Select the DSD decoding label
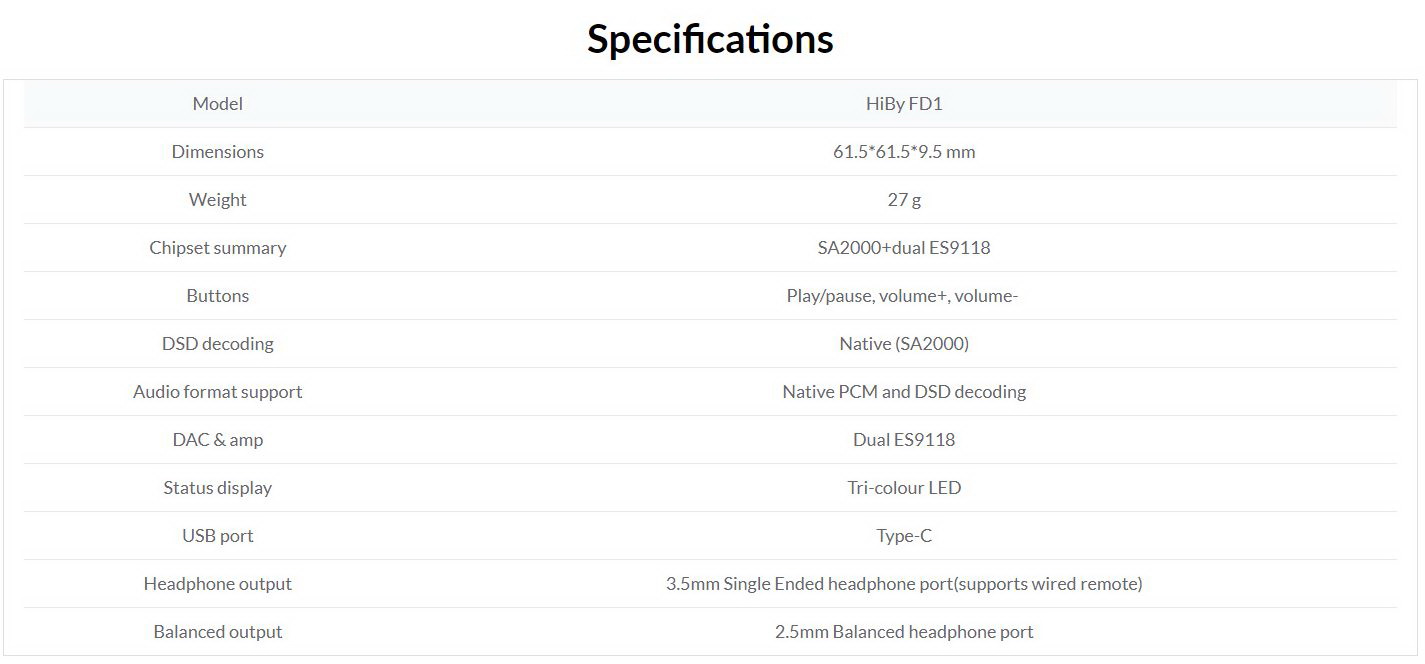 coord(217,344)
